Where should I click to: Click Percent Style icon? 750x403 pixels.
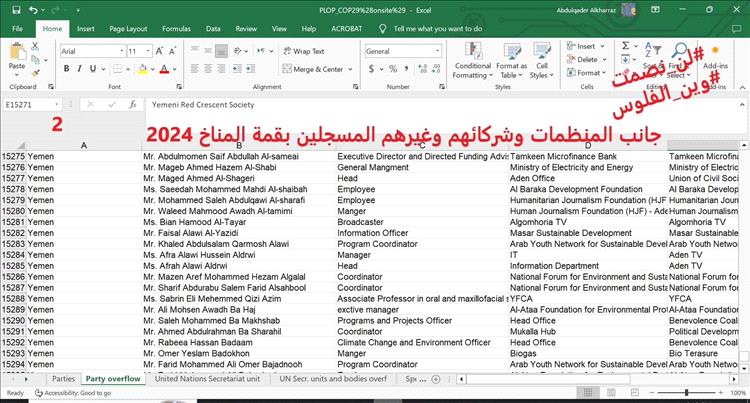tap(393, 69)
